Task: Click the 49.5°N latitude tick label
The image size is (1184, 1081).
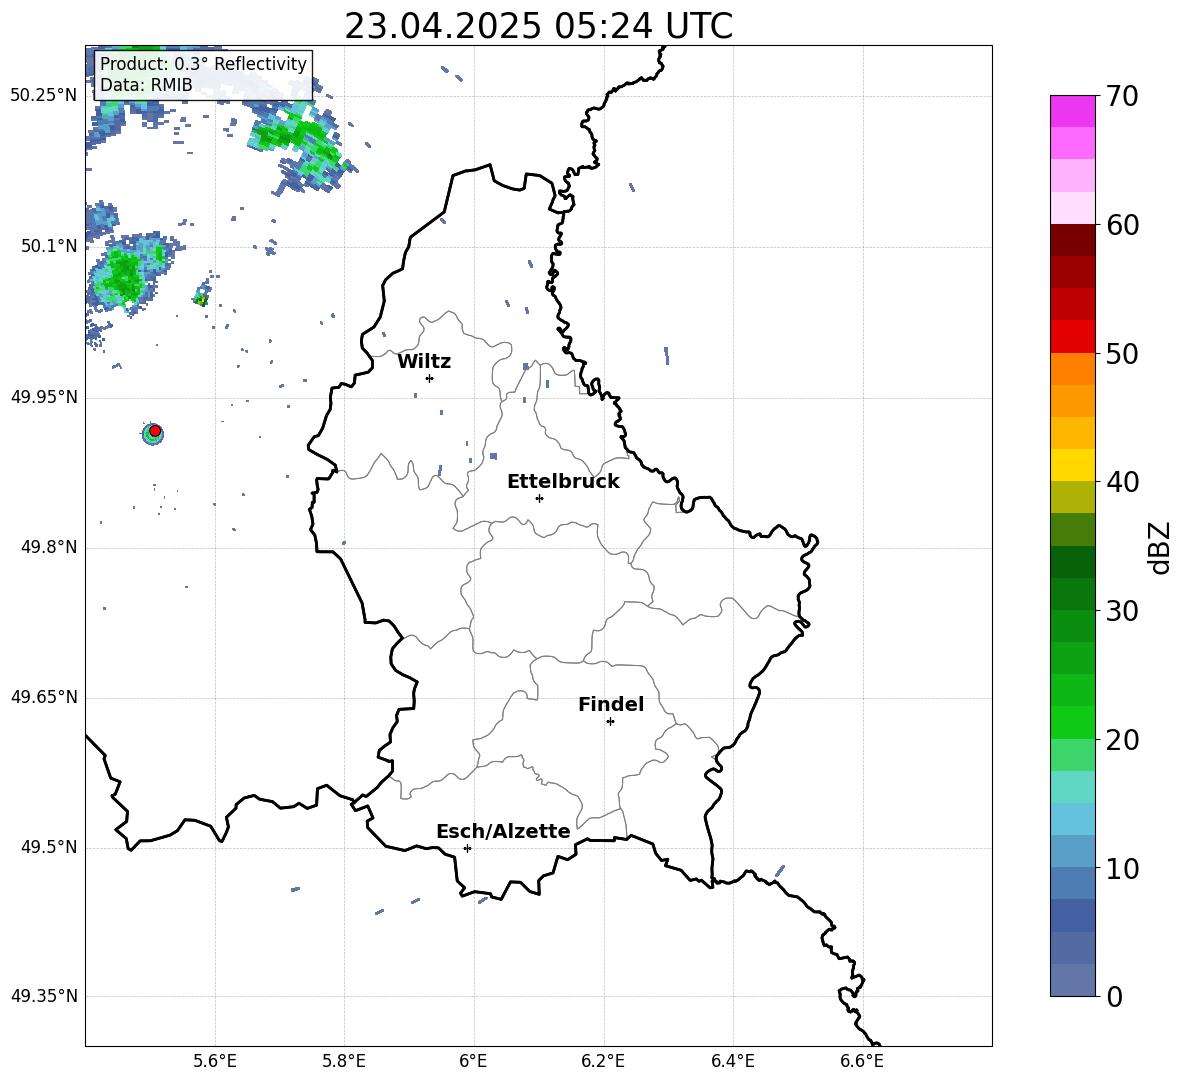Action: tap(49, 847)
